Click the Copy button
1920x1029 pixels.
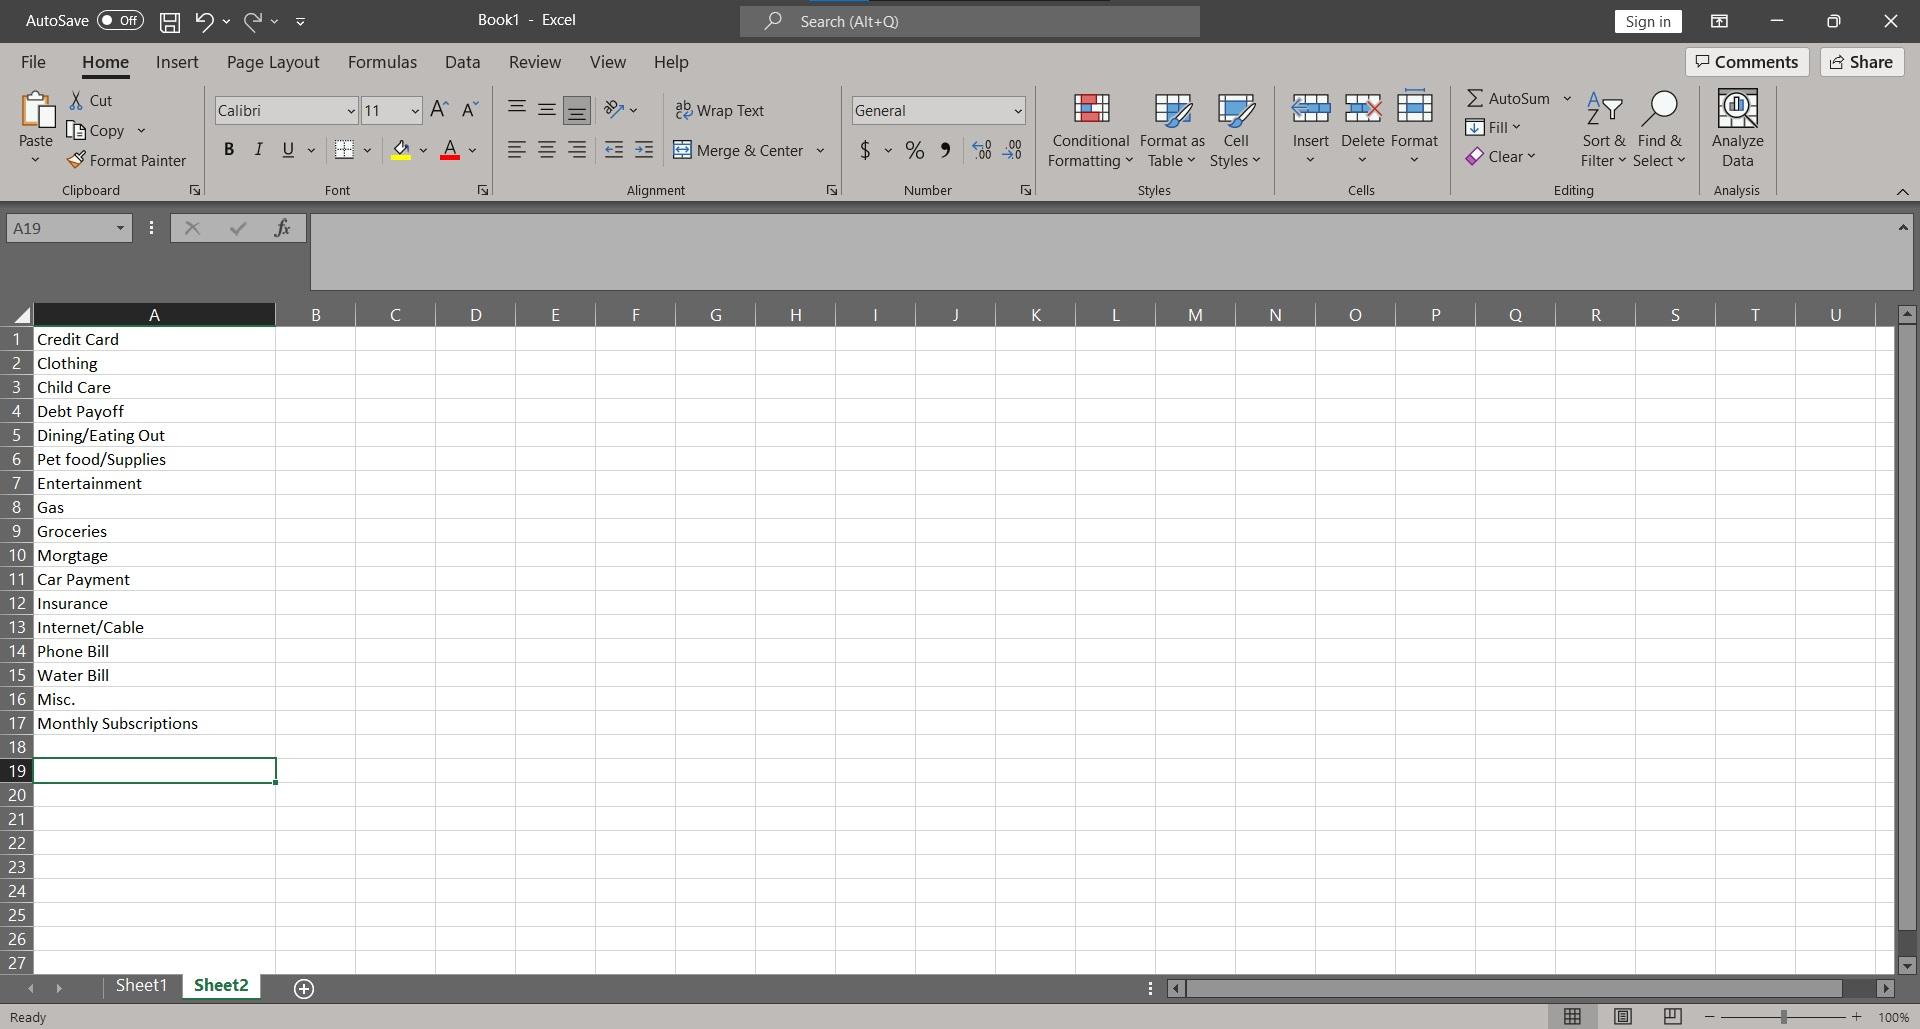[96, 130]
